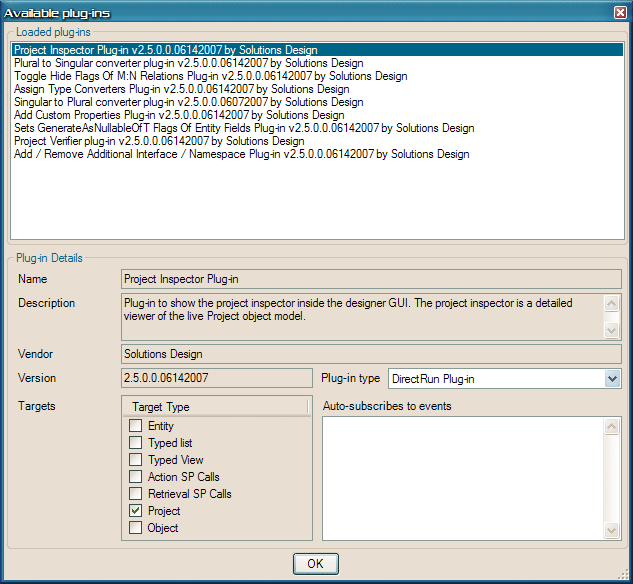Toggle the Entity target checkbox

[x=135, y=425]
